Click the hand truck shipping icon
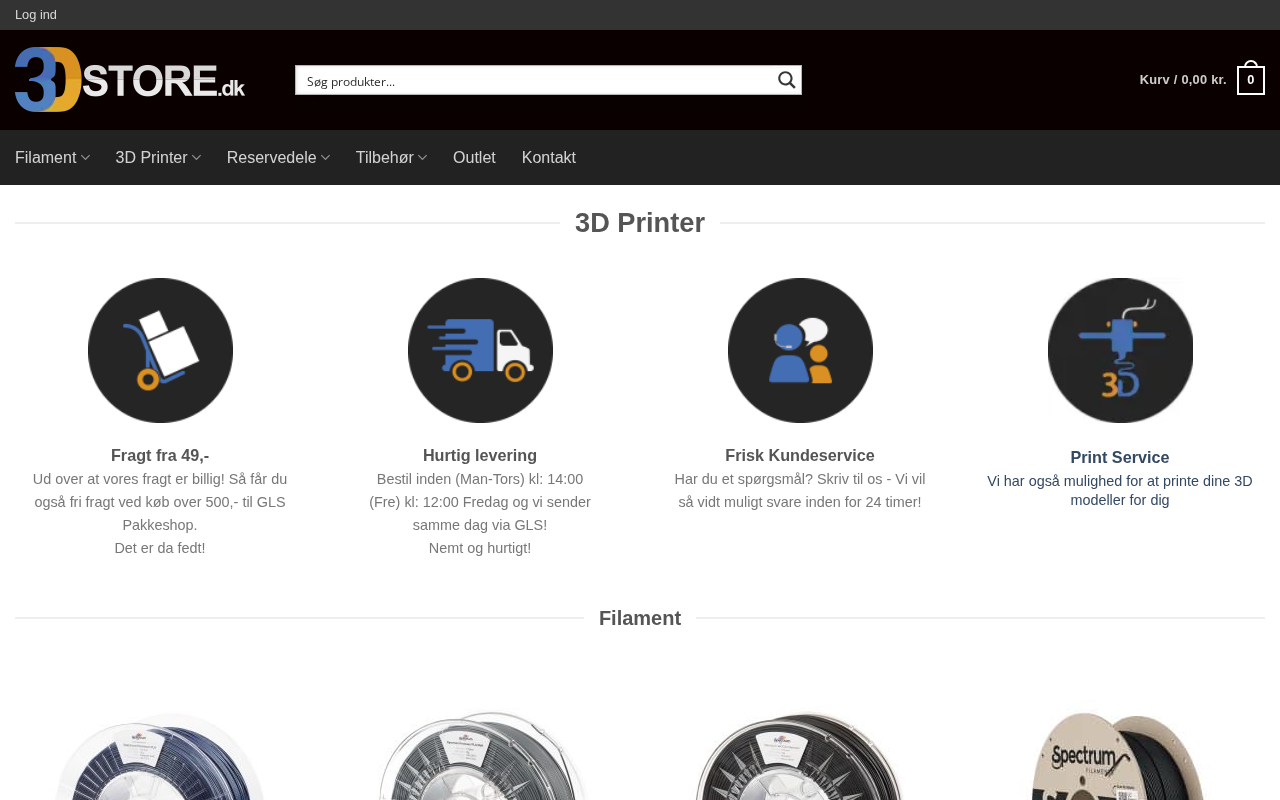Viewport: 1280px width, 800px height. [x=160, y=350]
